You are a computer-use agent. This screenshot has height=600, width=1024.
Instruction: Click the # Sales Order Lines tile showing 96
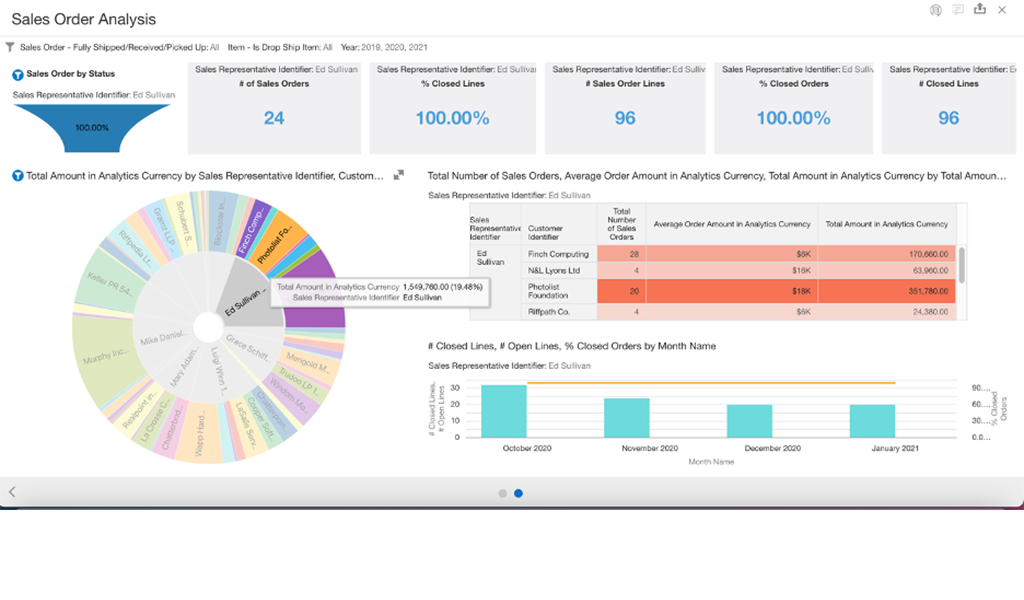625,108
